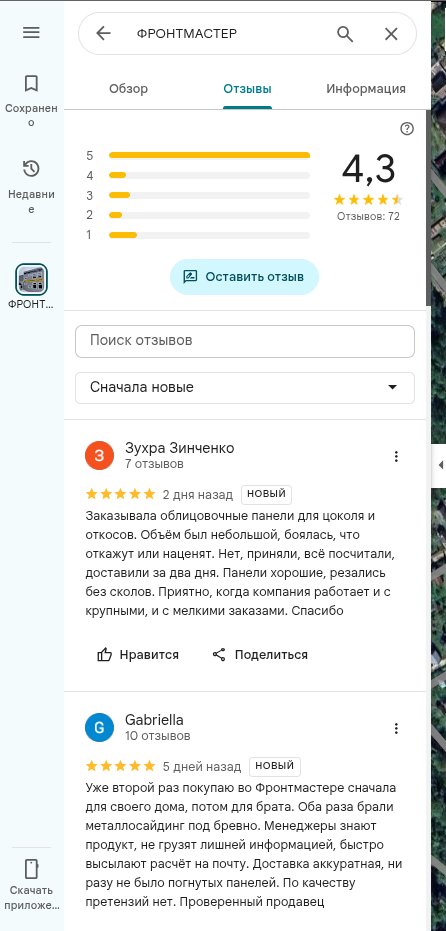The width and height of the screenshot is (446, 931).
Task: Click the "Отзывов: 72" count text
Action: pos(368,216)
